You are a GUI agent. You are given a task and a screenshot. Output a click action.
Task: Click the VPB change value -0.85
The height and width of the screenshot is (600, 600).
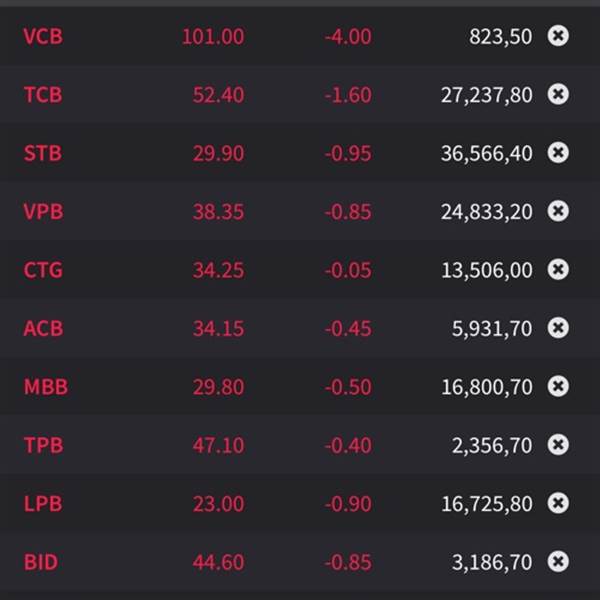(348, 212)
